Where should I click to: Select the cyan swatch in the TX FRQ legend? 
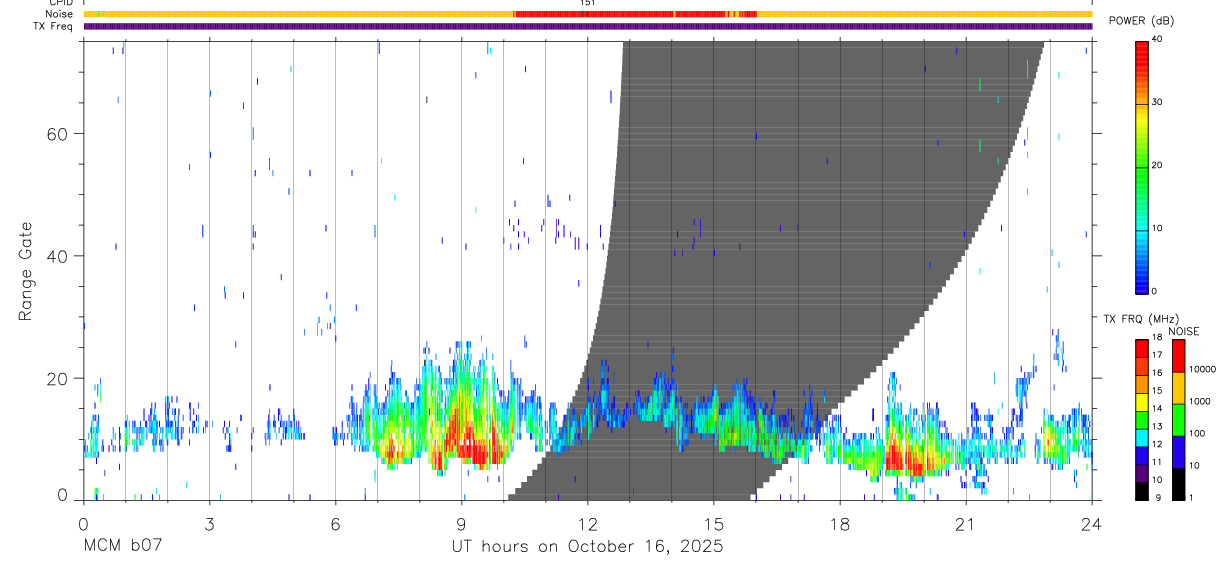pos(1141,437)
